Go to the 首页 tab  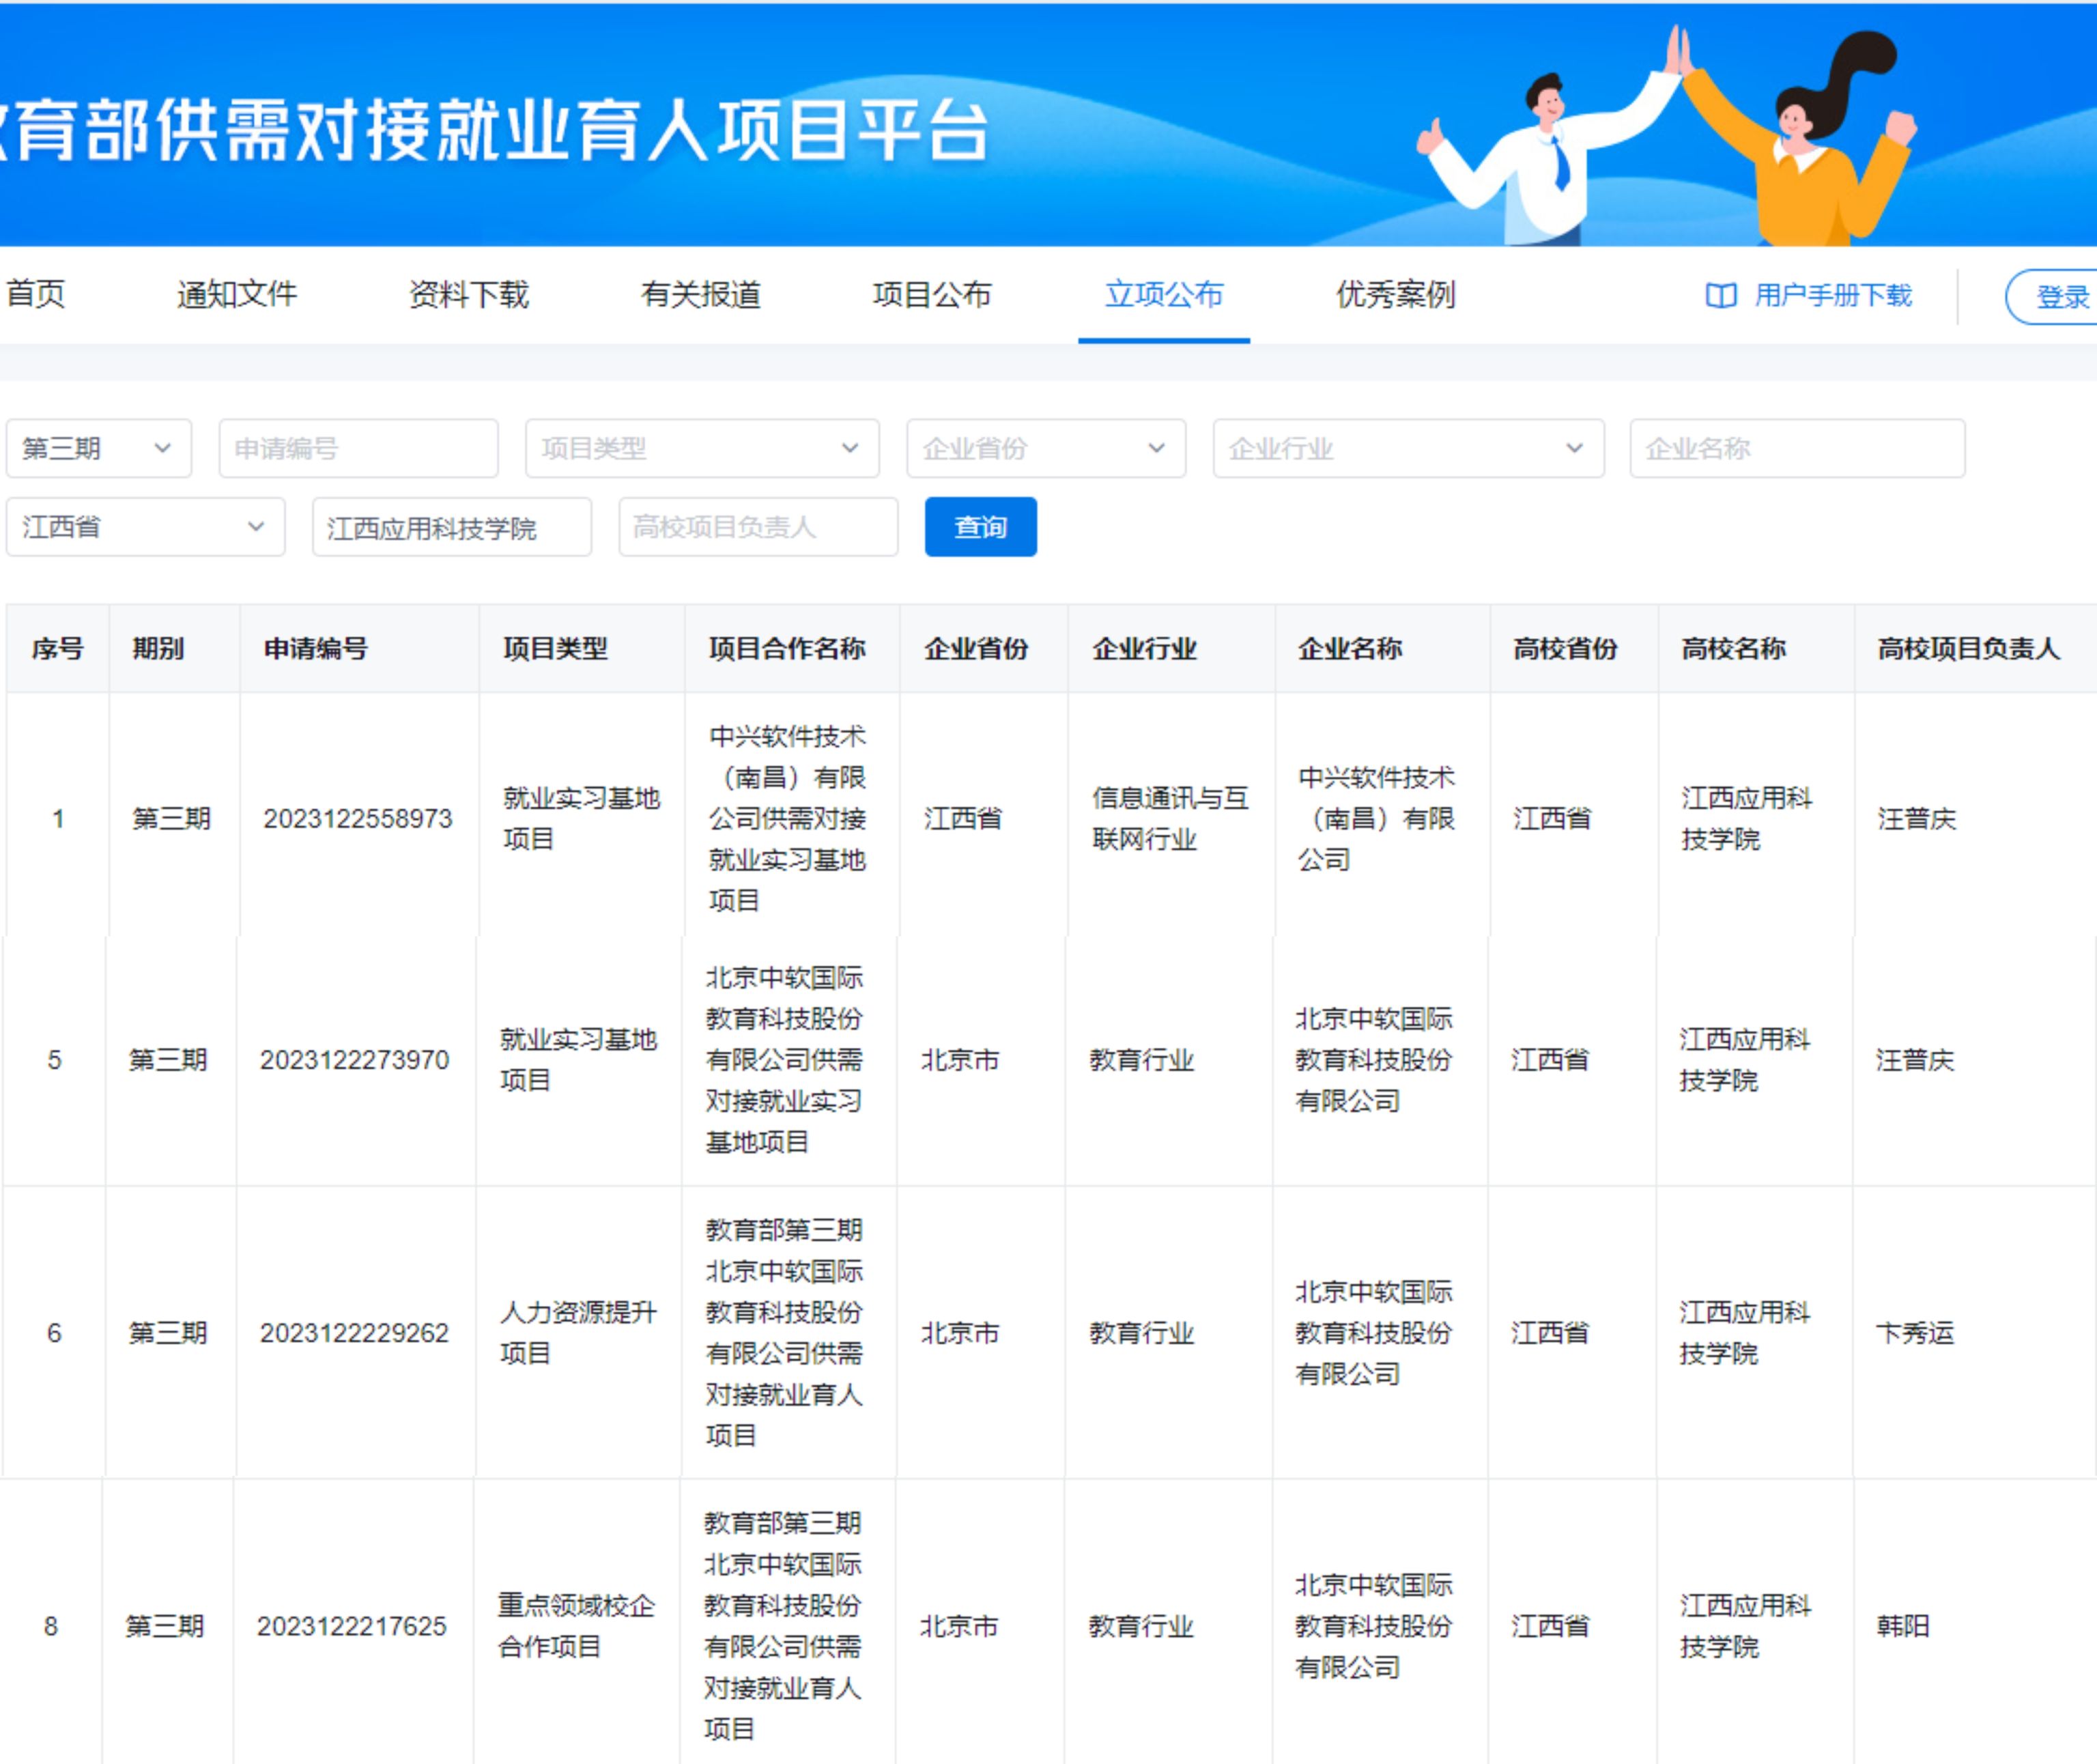click(36, 294)
